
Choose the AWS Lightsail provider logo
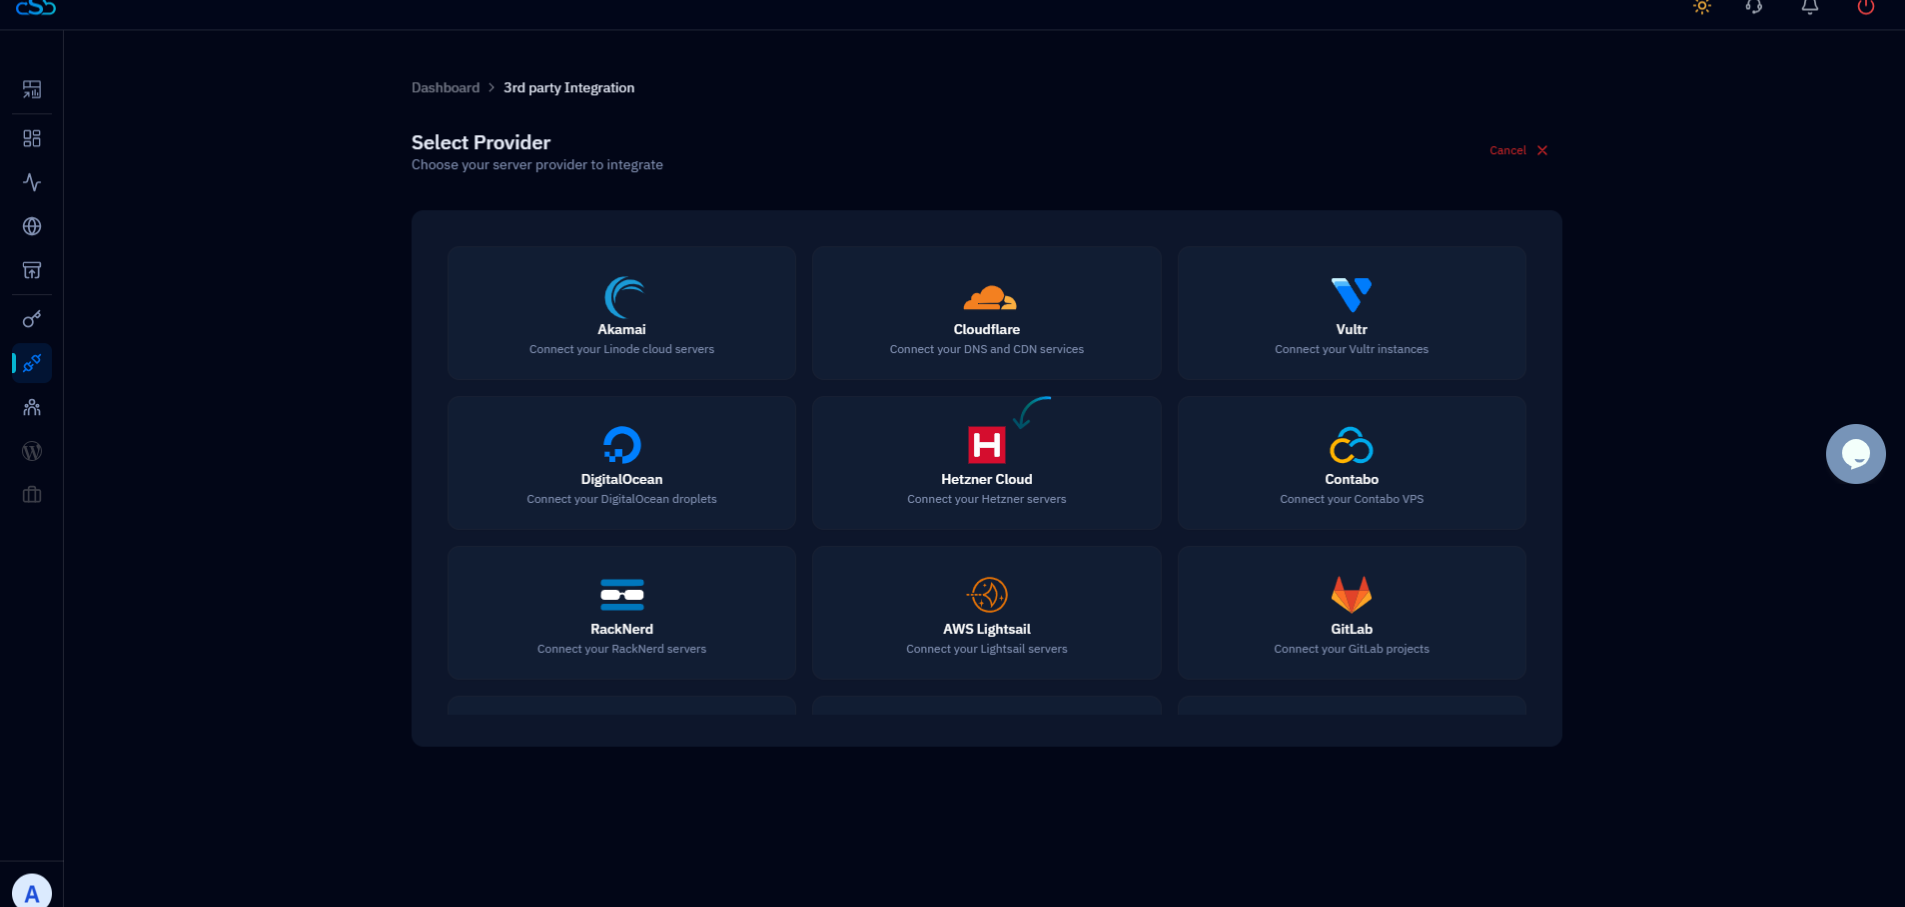tap(988, 595)
